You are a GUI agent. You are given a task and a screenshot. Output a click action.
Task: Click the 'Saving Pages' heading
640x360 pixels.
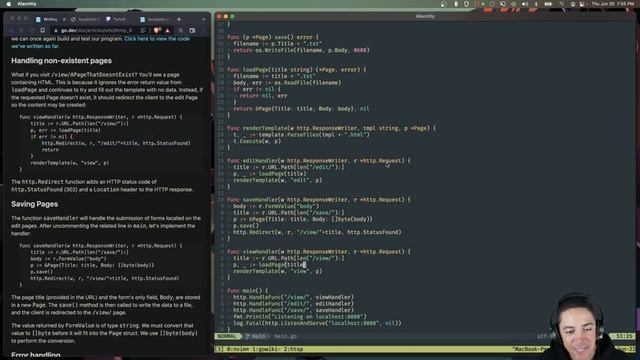pos(34,204)
